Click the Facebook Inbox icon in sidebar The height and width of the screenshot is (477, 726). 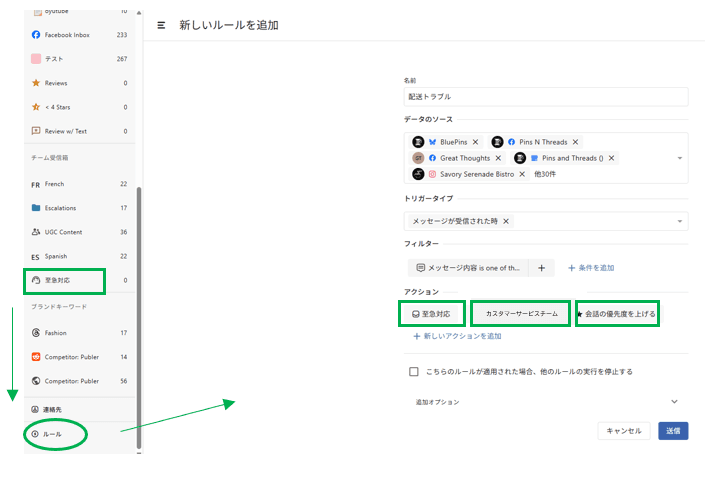click(36, 35)
